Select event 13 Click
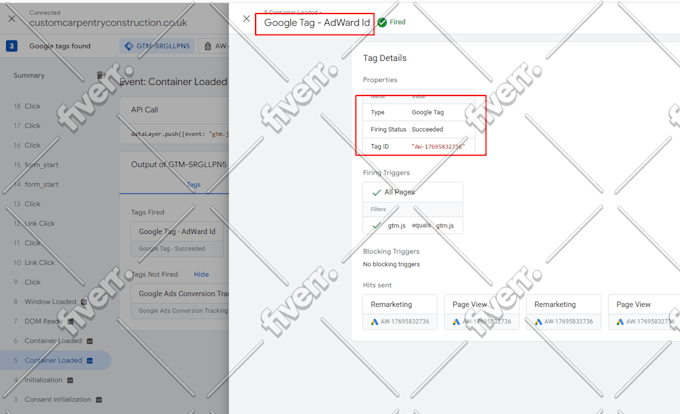 coord(27,204)
